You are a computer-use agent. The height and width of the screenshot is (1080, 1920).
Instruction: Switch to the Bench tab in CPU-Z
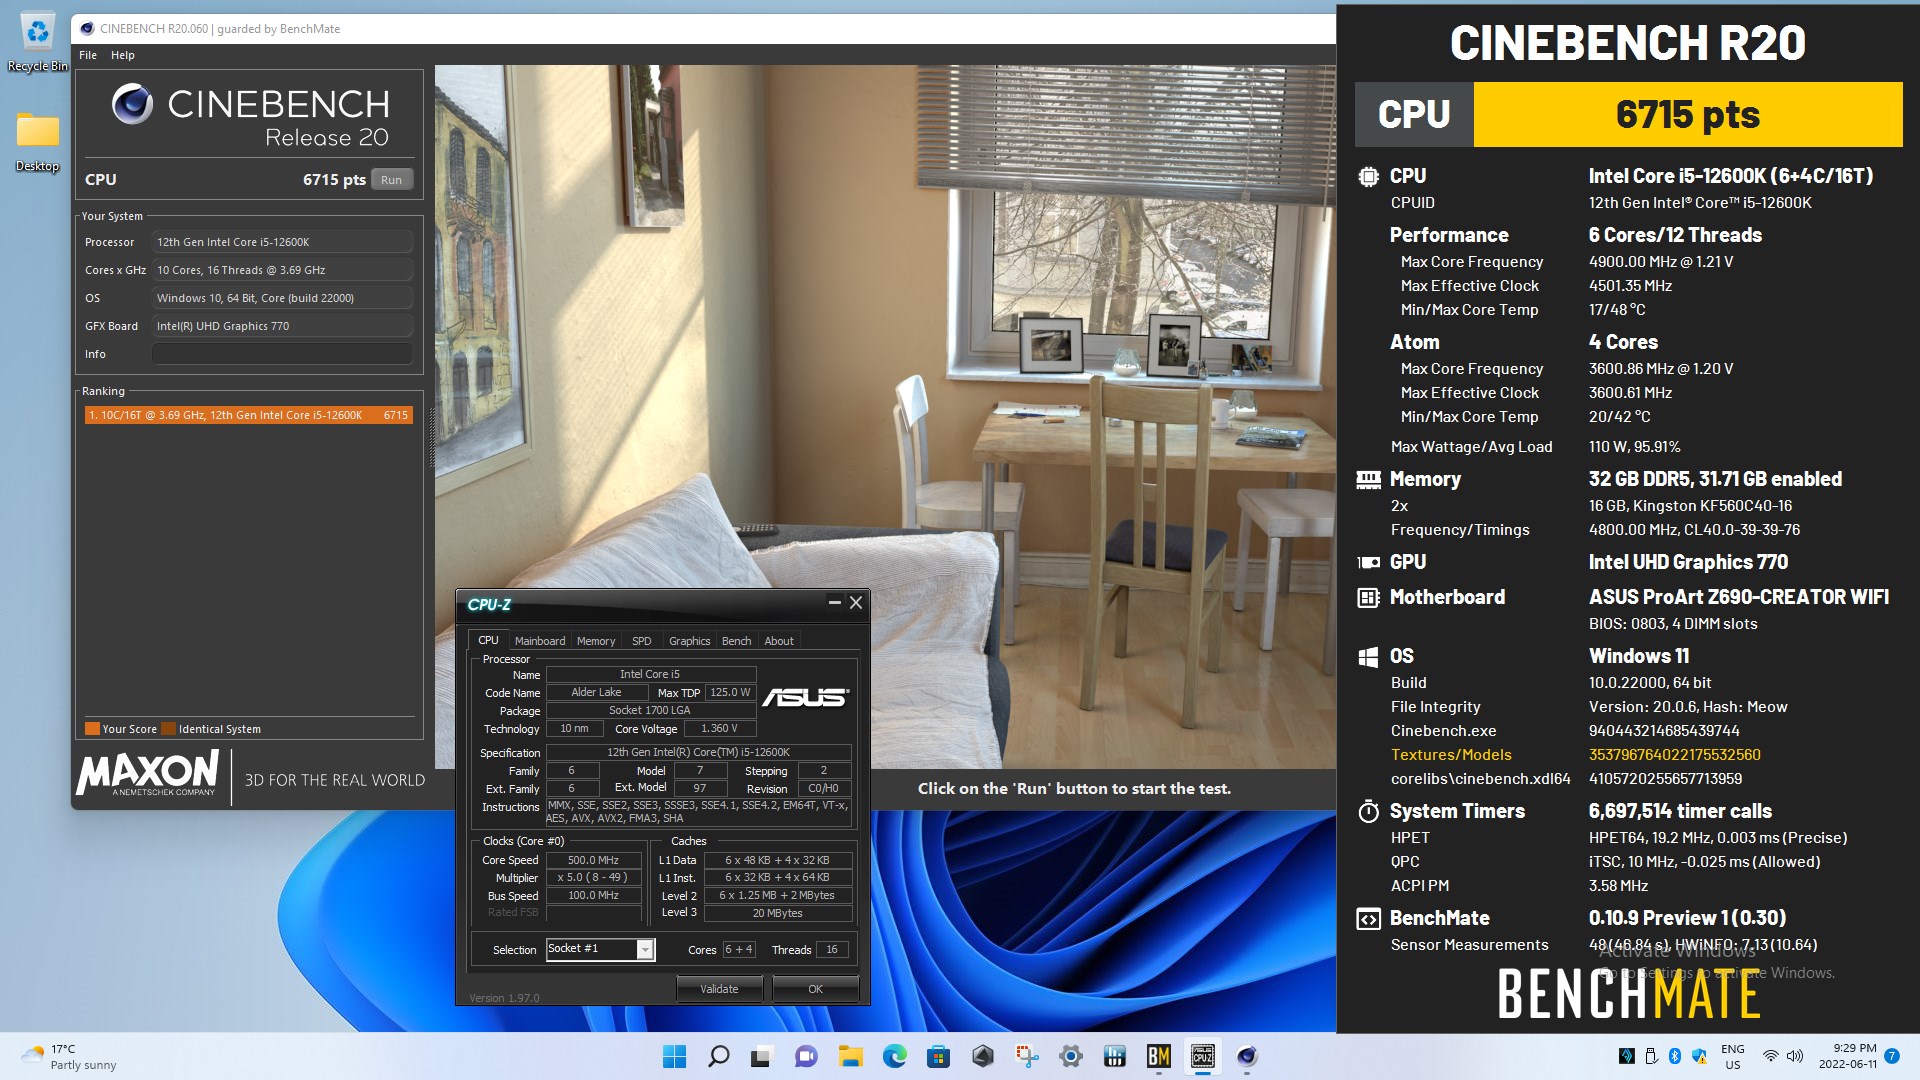[x=737, y=641]
